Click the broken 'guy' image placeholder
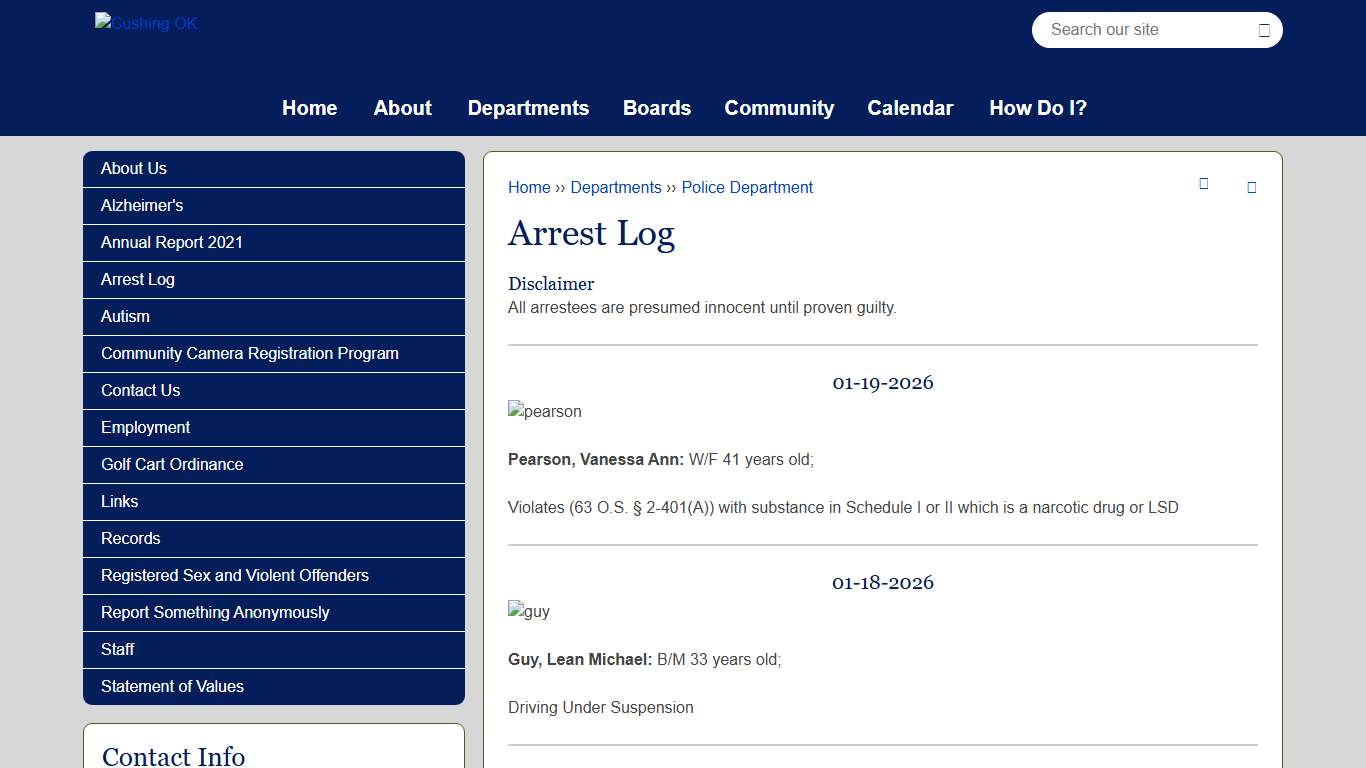1366x768 pixels. click(x=528, y=611)
